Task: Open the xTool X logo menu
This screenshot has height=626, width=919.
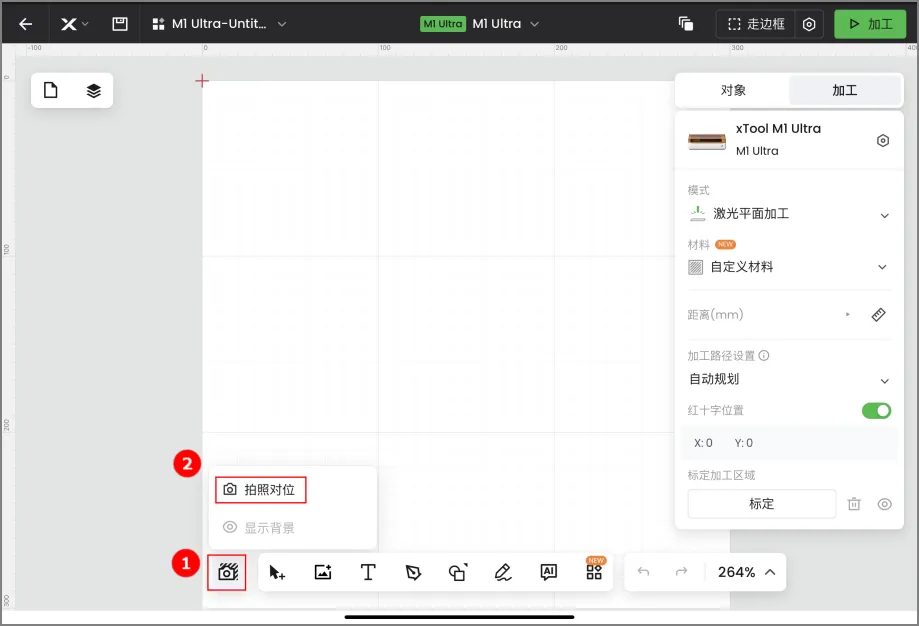Action: 74,24
